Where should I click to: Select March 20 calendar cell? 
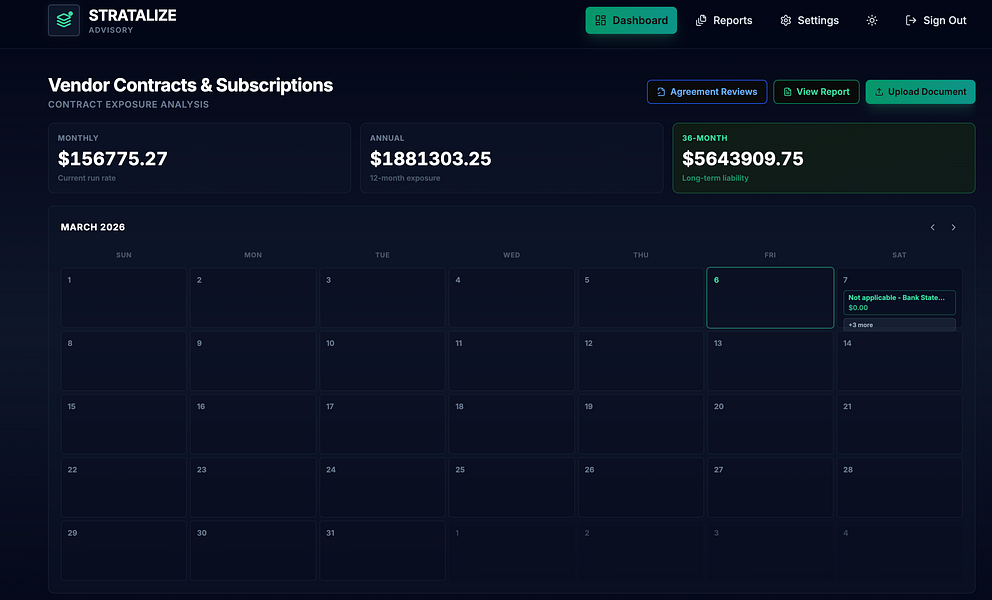(x=770, y=424)
